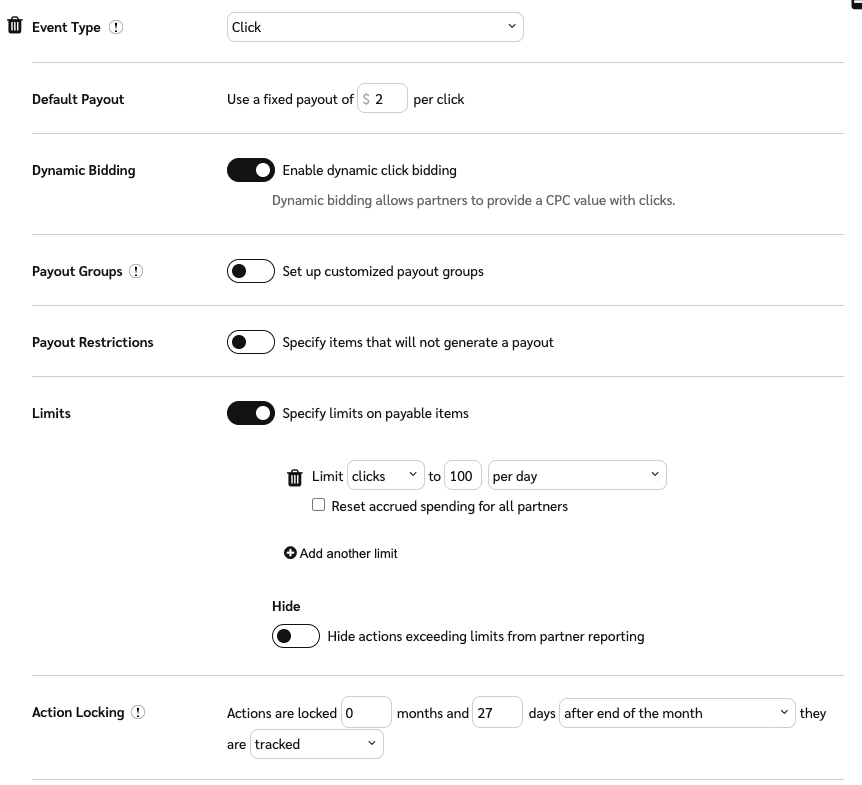Screen dimensions: 862x785
Task: Disable the dynamic click bidding toggle
Action: (x=251, y=170)
